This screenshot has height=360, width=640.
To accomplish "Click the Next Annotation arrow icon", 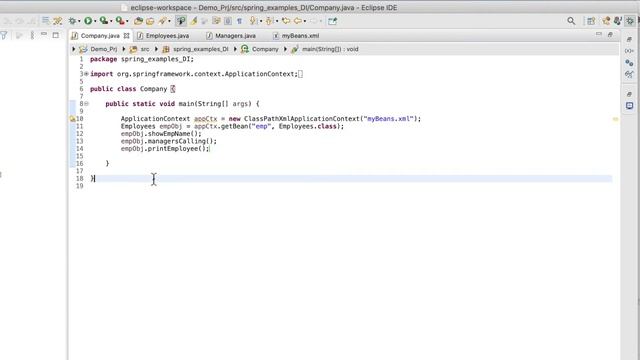I will pyautogui.click(x=253, y=20).
